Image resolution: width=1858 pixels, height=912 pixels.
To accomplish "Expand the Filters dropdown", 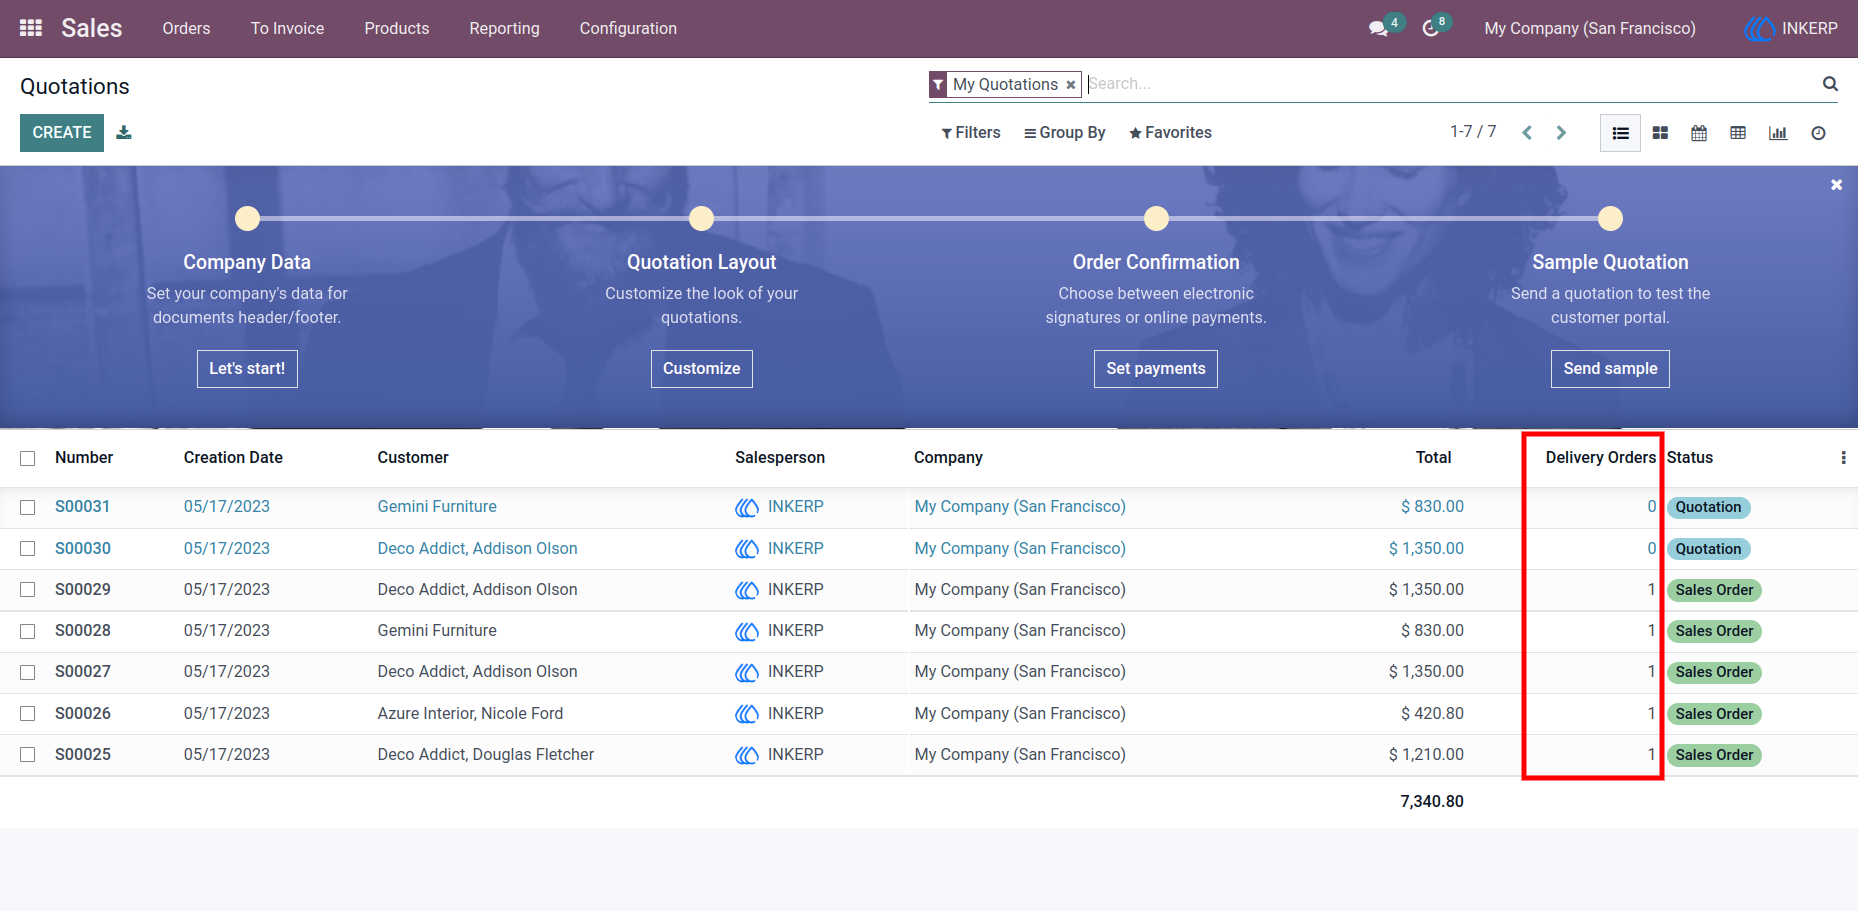I will tap(971, 133).
